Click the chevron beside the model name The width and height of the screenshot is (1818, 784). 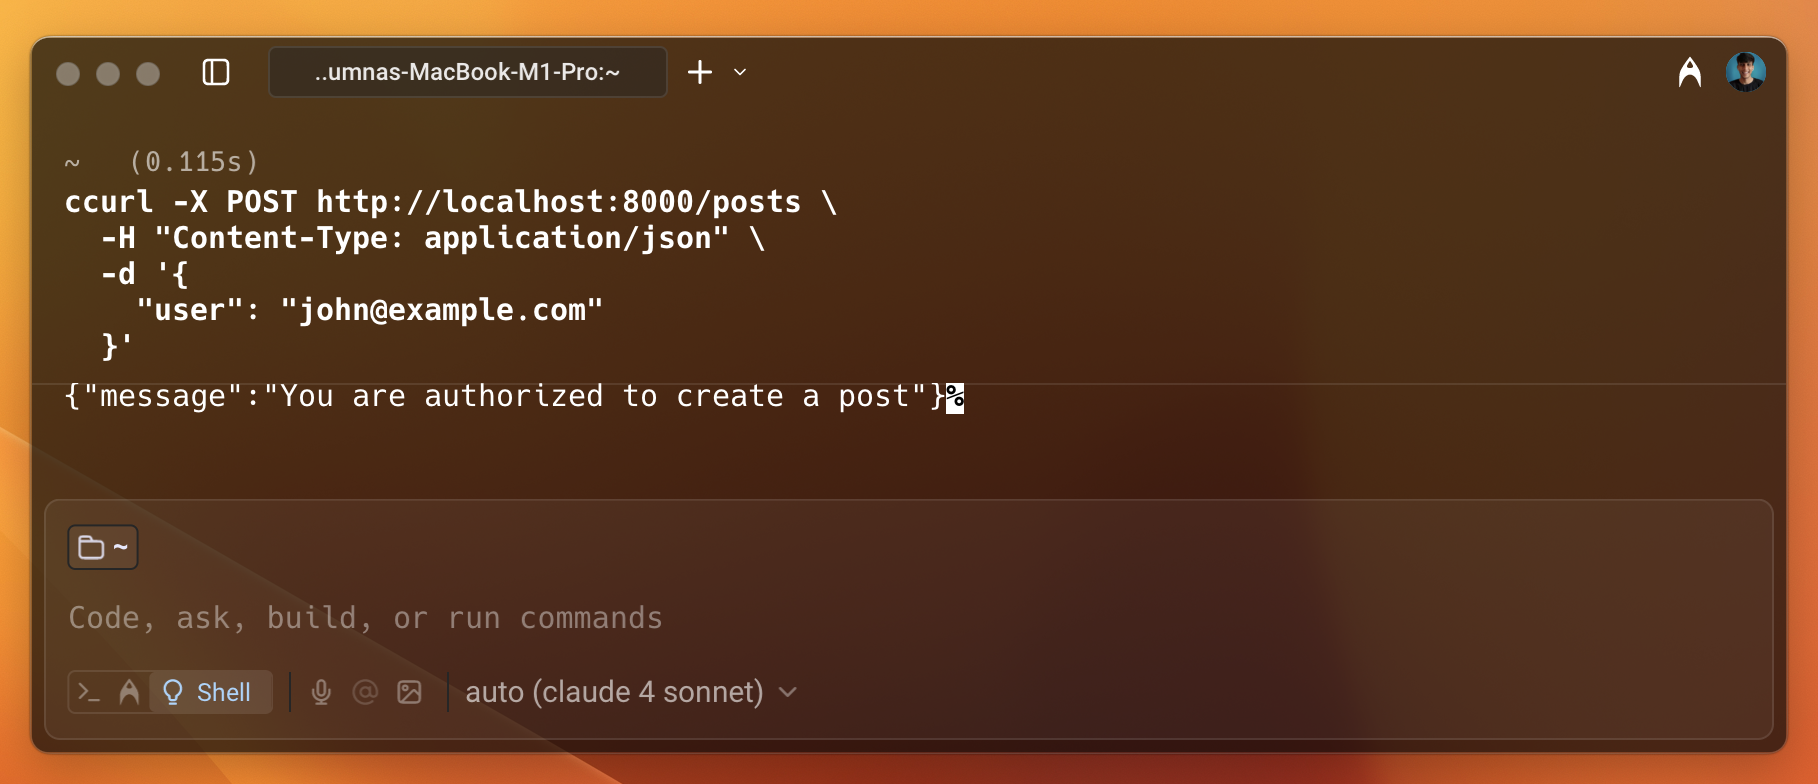click(787, 691)
